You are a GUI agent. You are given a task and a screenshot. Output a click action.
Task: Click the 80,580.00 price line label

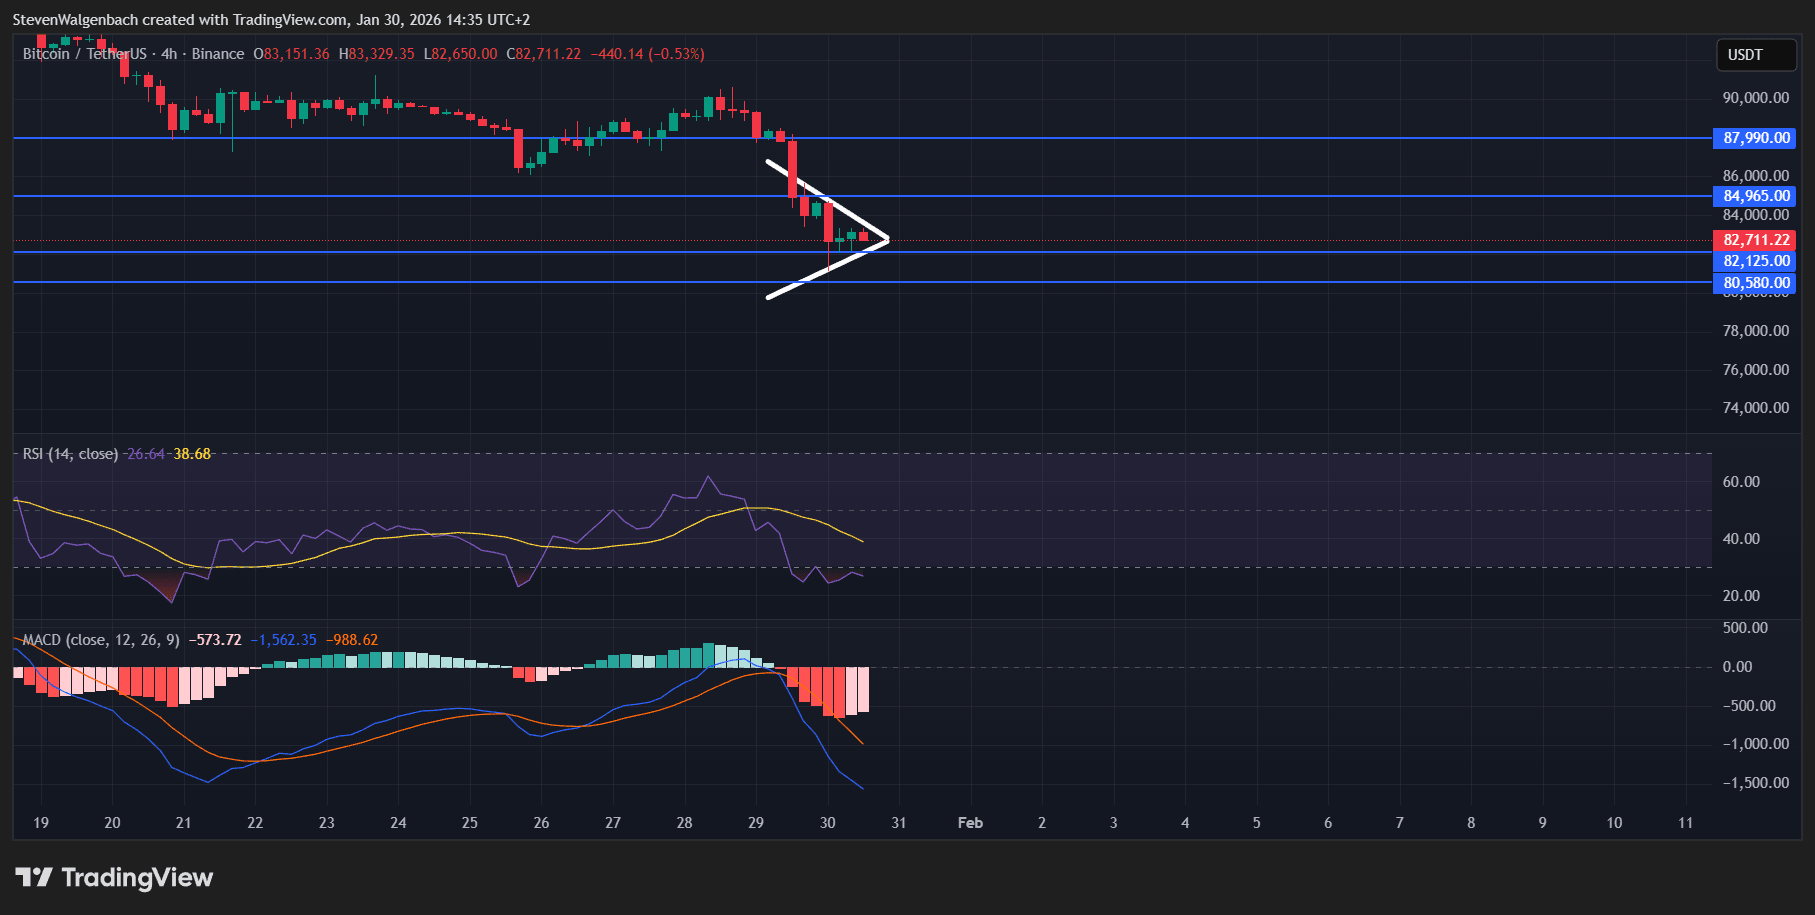(1756, 283)
